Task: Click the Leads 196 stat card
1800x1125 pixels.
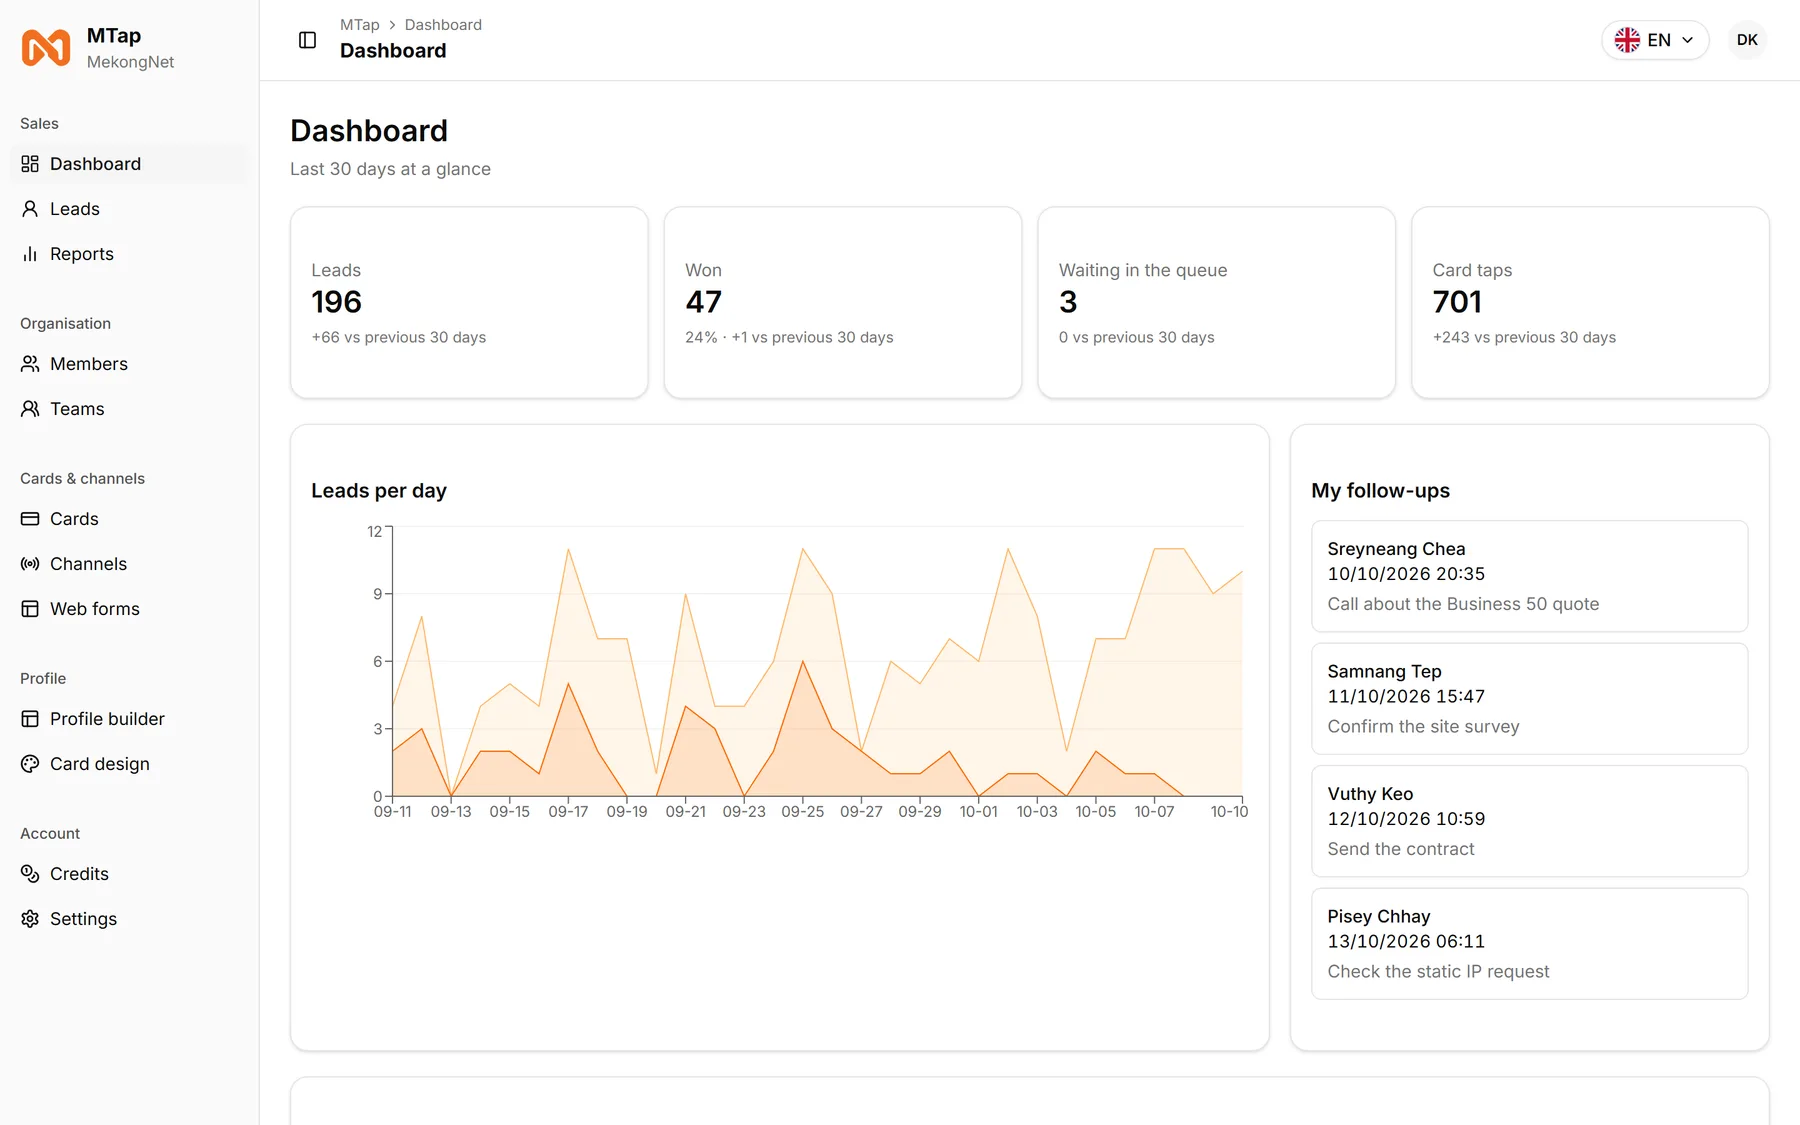Action: [469, 303]
